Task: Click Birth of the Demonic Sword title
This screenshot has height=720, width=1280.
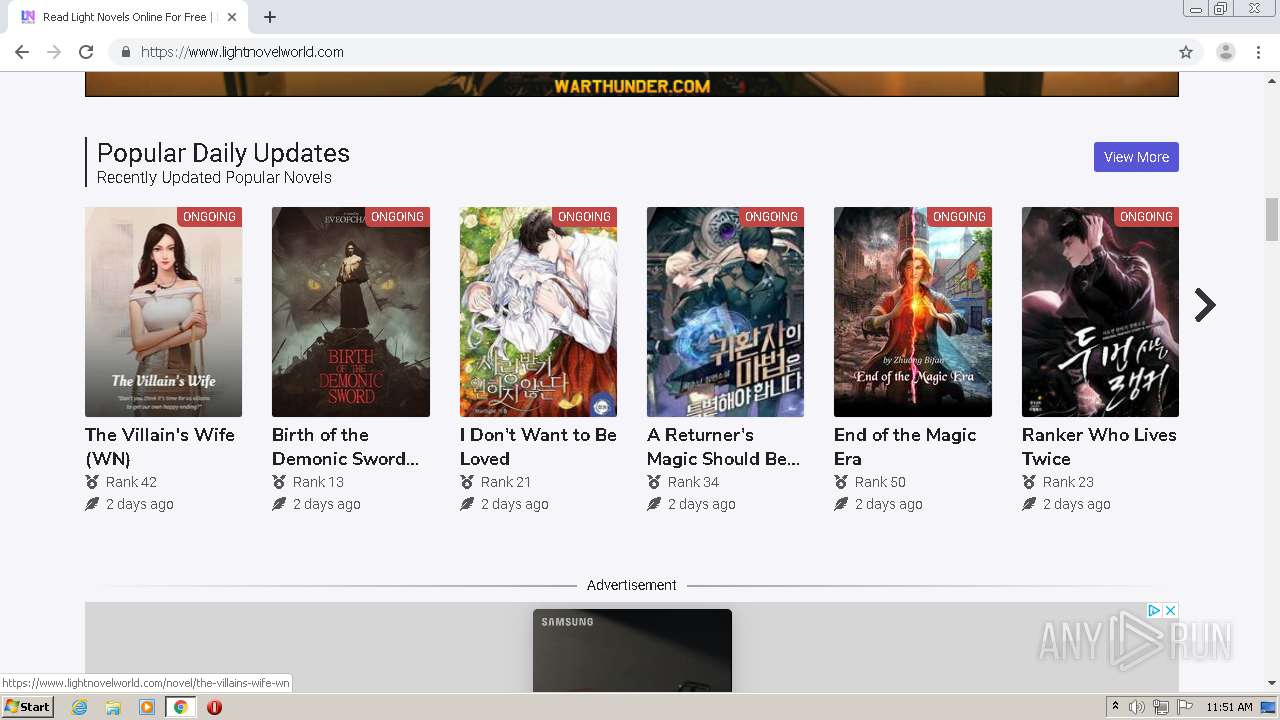Action: click(x=346, y=447)
